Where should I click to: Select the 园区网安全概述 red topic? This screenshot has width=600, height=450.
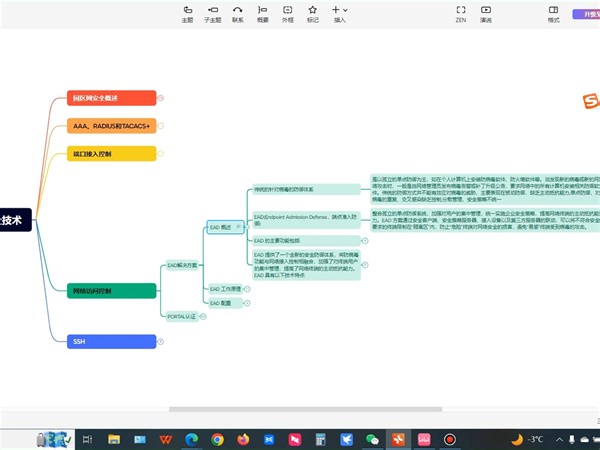pos(112,98)
